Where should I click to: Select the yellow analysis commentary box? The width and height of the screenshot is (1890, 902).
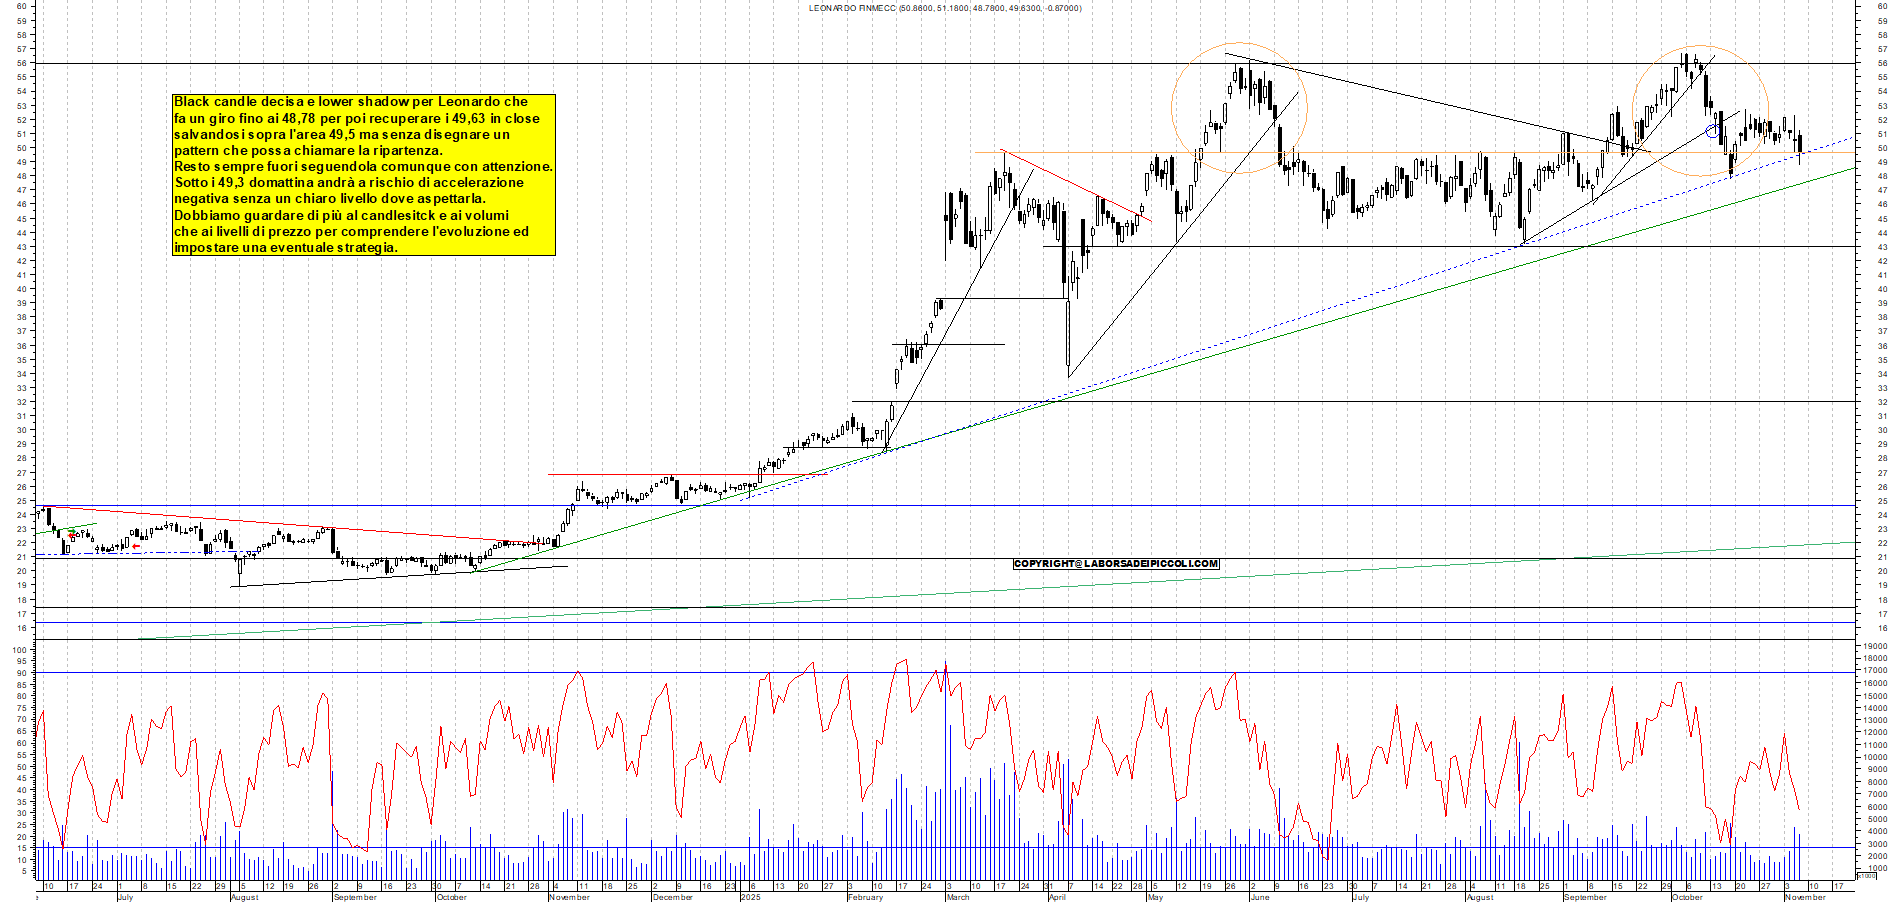click(x=365, y=175)
